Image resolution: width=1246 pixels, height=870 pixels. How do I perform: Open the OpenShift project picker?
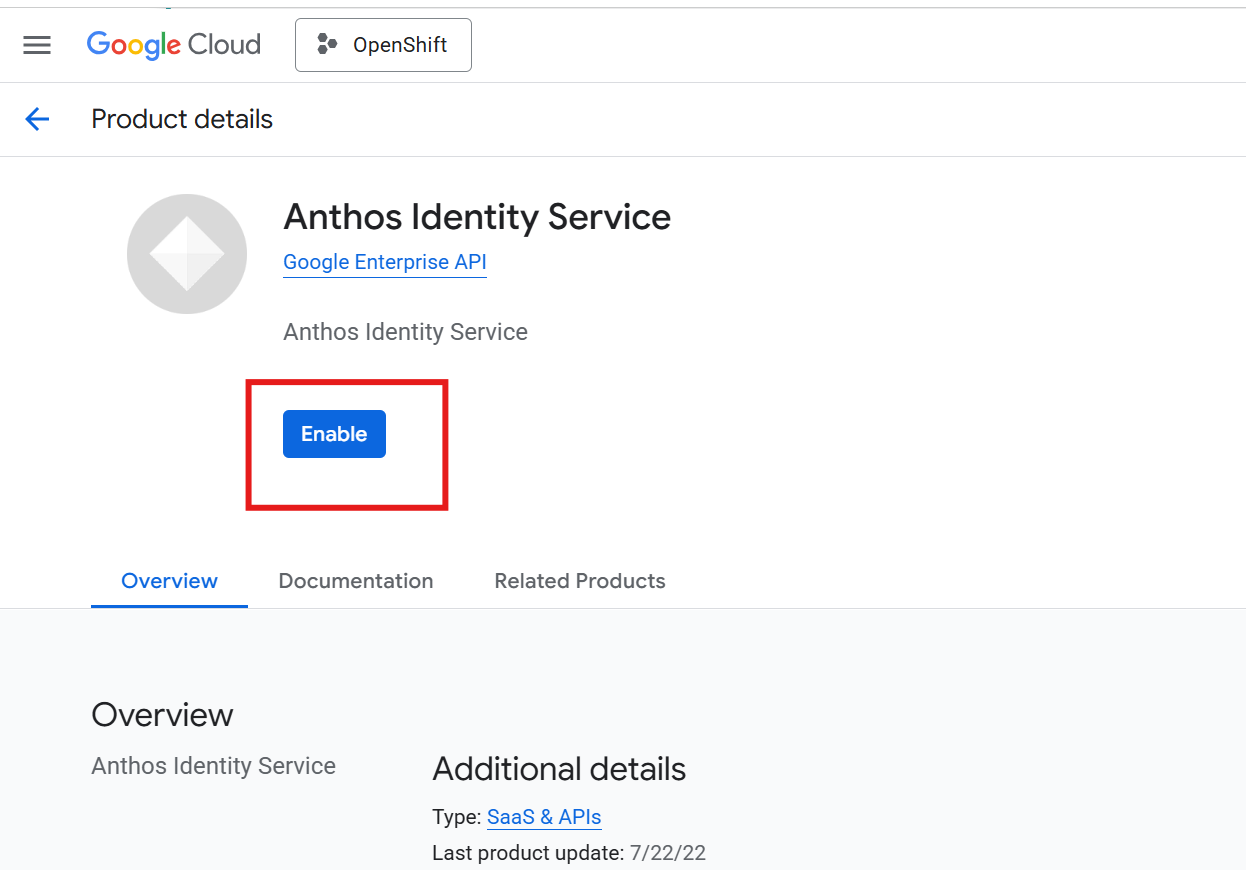(x=383, y=45)
